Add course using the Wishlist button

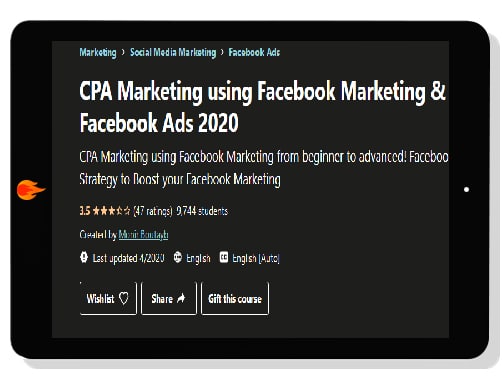[108, 298]
